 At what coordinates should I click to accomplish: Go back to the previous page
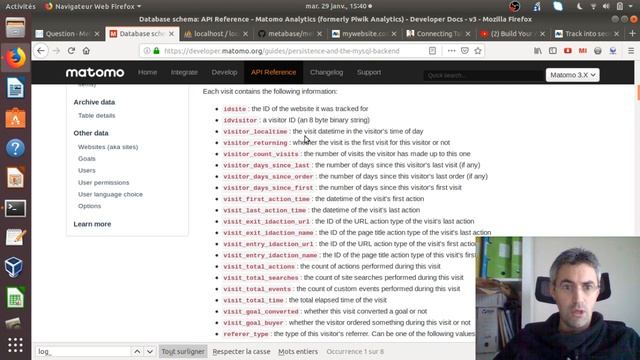41,51
